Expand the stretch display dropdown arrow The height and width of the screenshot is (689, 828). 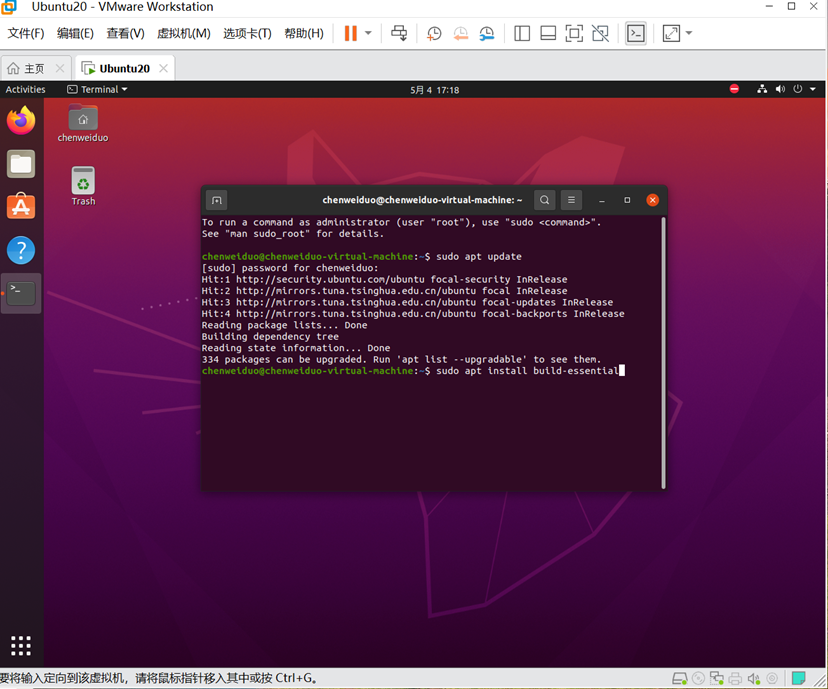(689, 33)
